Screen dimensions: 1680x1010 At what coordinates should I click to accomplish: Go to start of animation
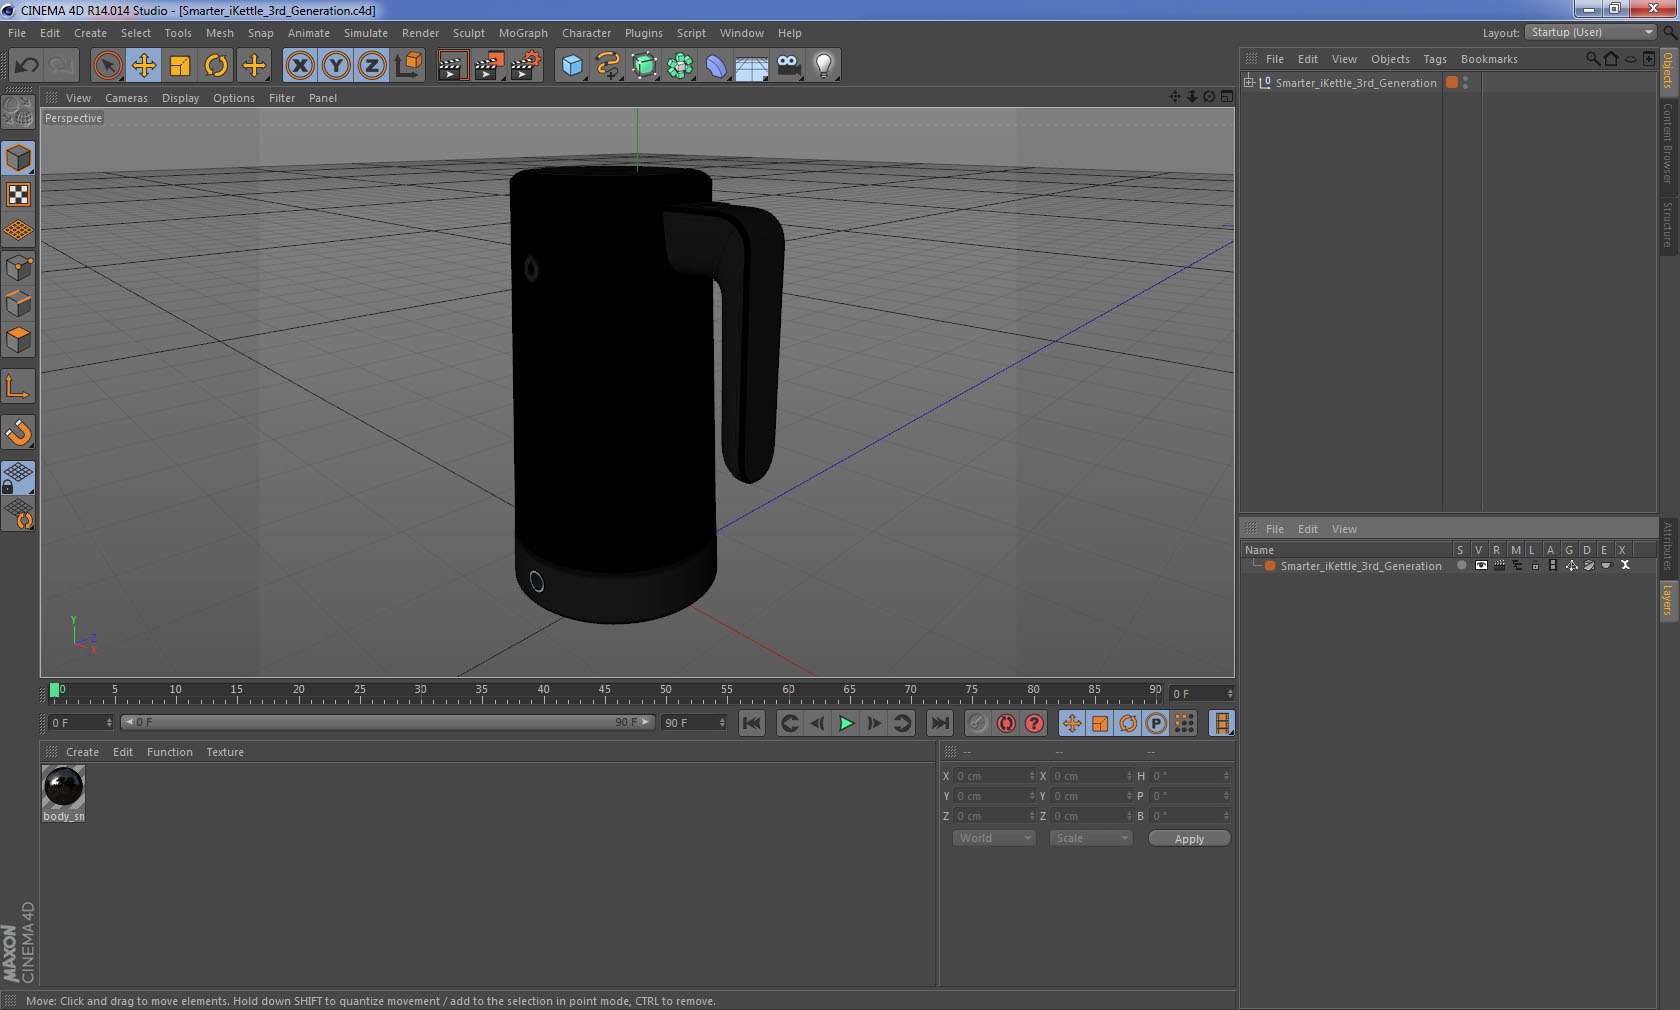[x=752, y=723]
